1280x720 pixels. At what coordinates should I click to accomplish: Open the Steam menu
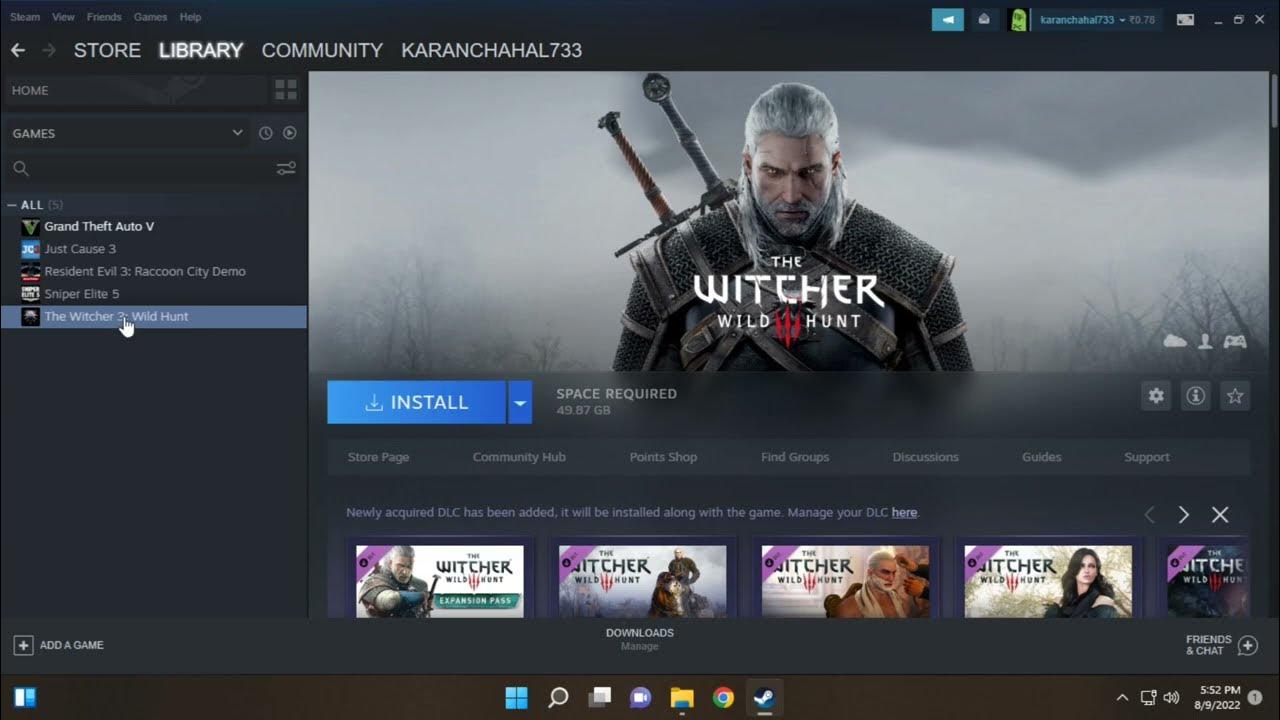click(x=25, y=17)
